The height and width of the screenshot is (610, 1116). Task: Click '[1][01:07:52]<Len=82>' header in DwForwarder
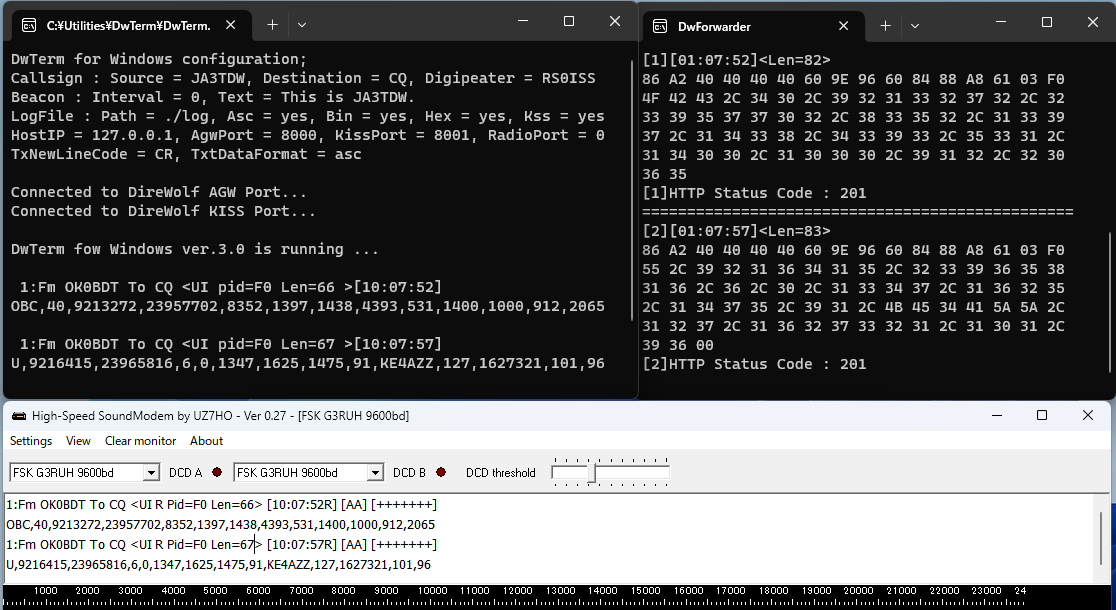click(737, 60)
